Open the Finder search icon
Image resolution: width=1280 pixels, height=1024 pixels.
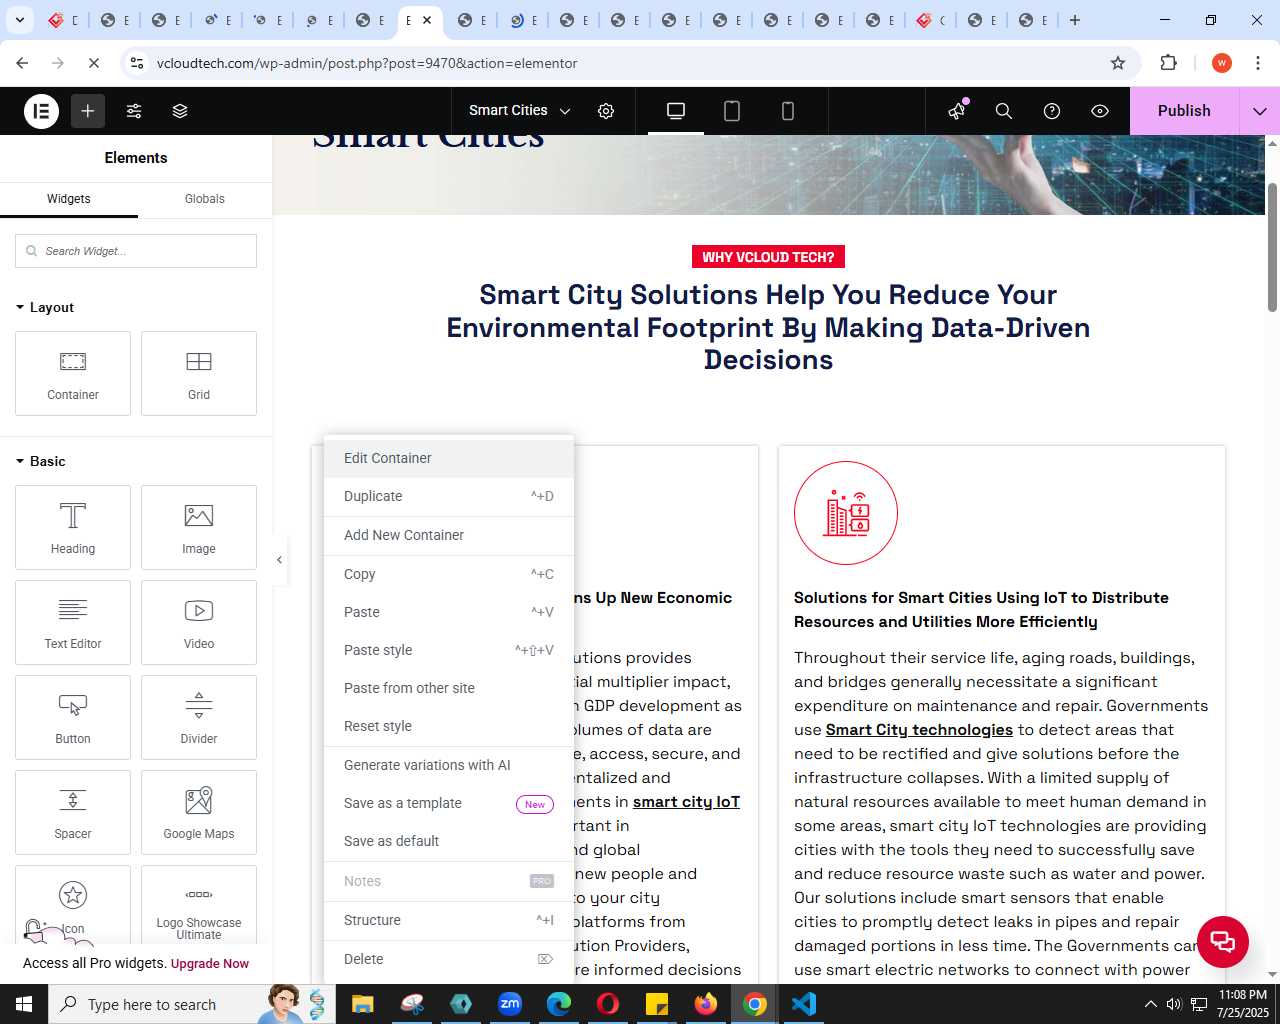coord(1004,111)
